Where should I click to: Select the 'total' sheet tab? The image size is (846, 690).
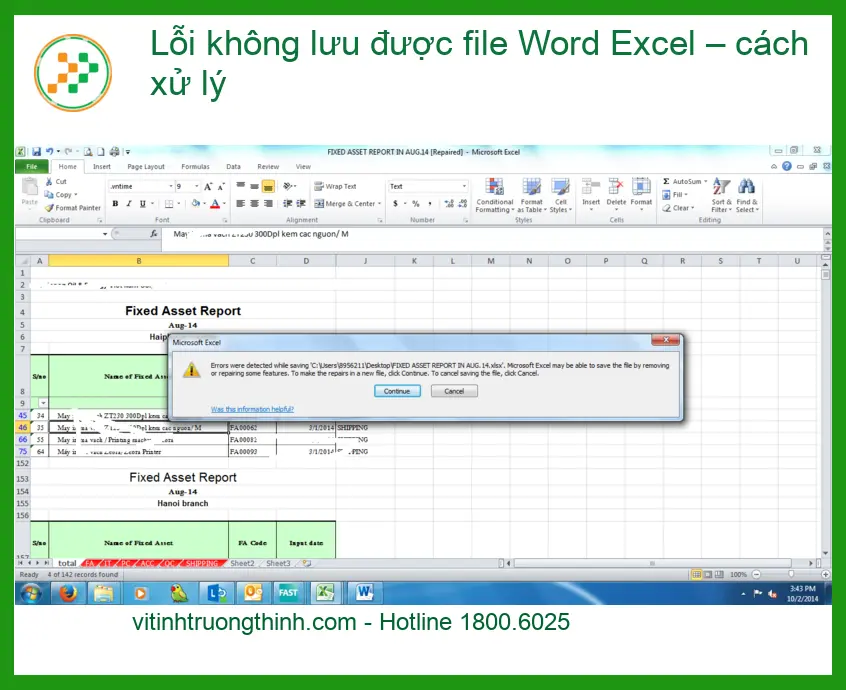click(x=67, y=563)
